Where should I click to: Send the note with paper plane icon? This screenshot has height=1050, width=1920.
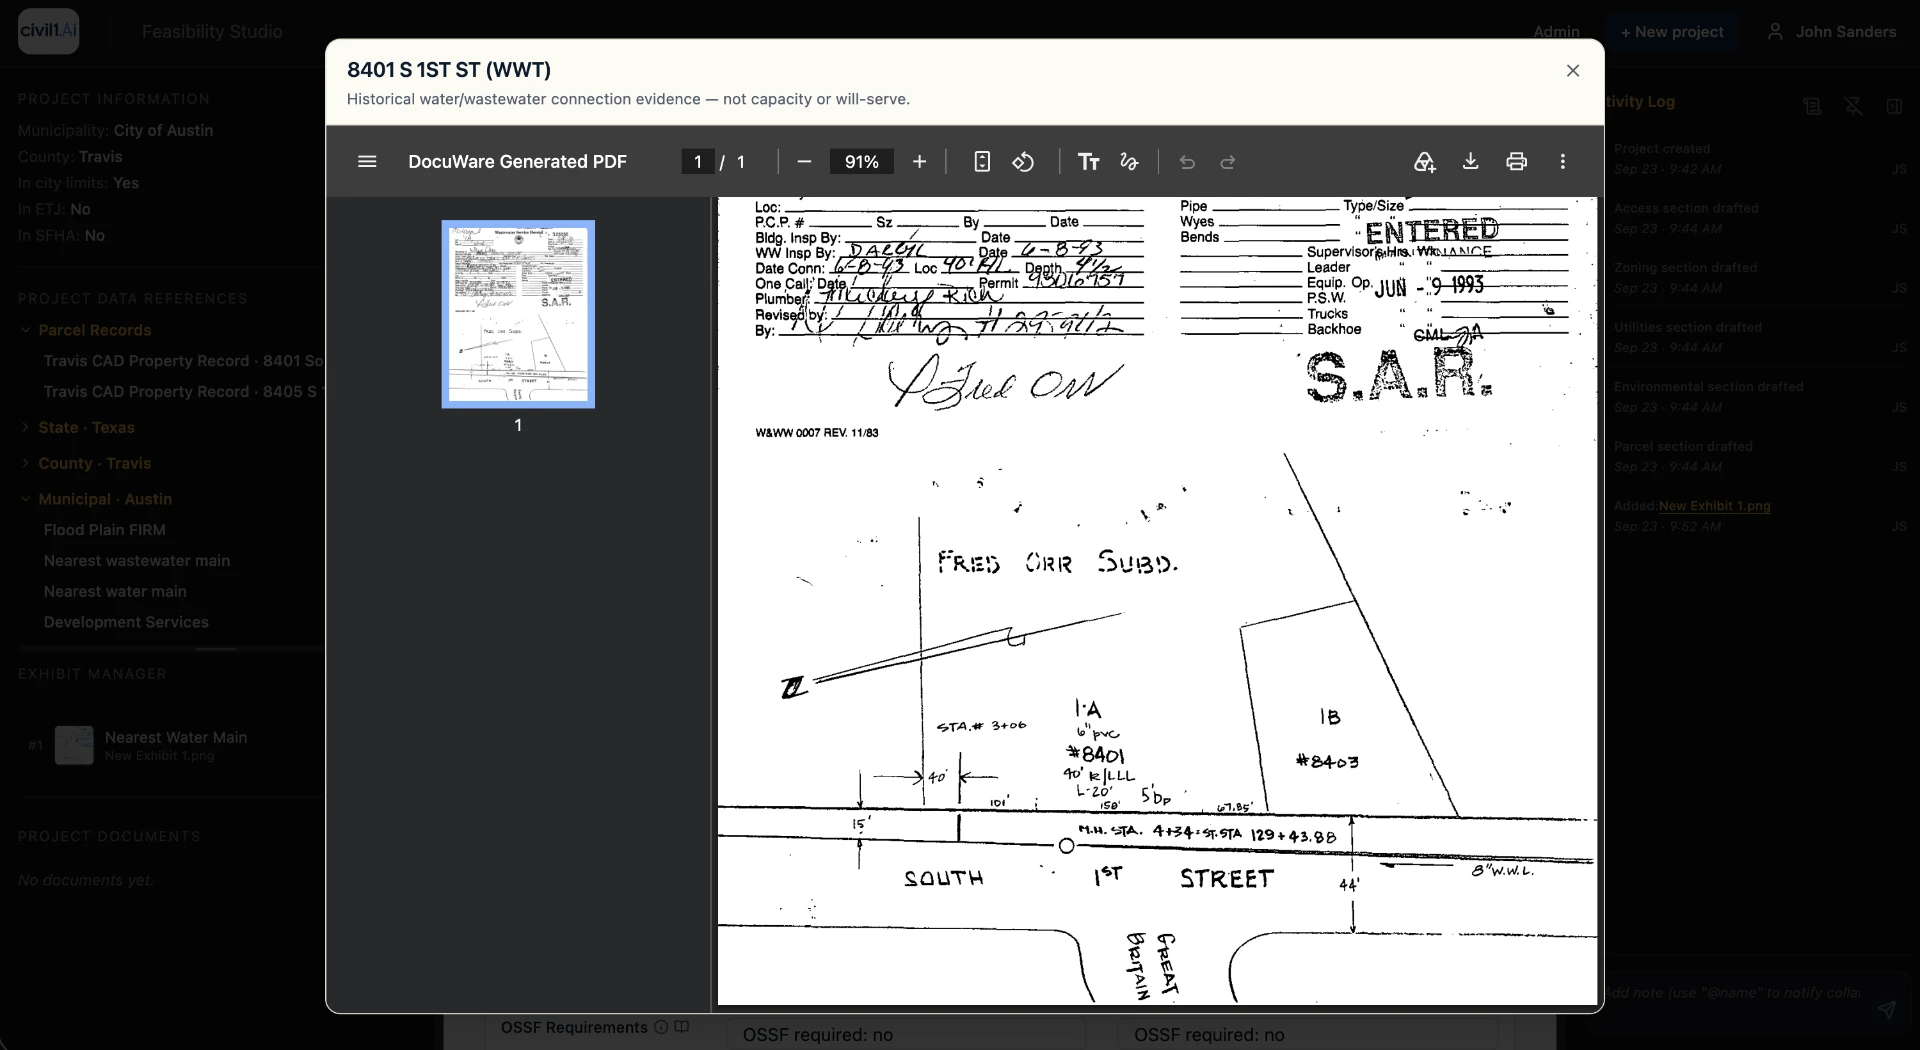1886,1009
